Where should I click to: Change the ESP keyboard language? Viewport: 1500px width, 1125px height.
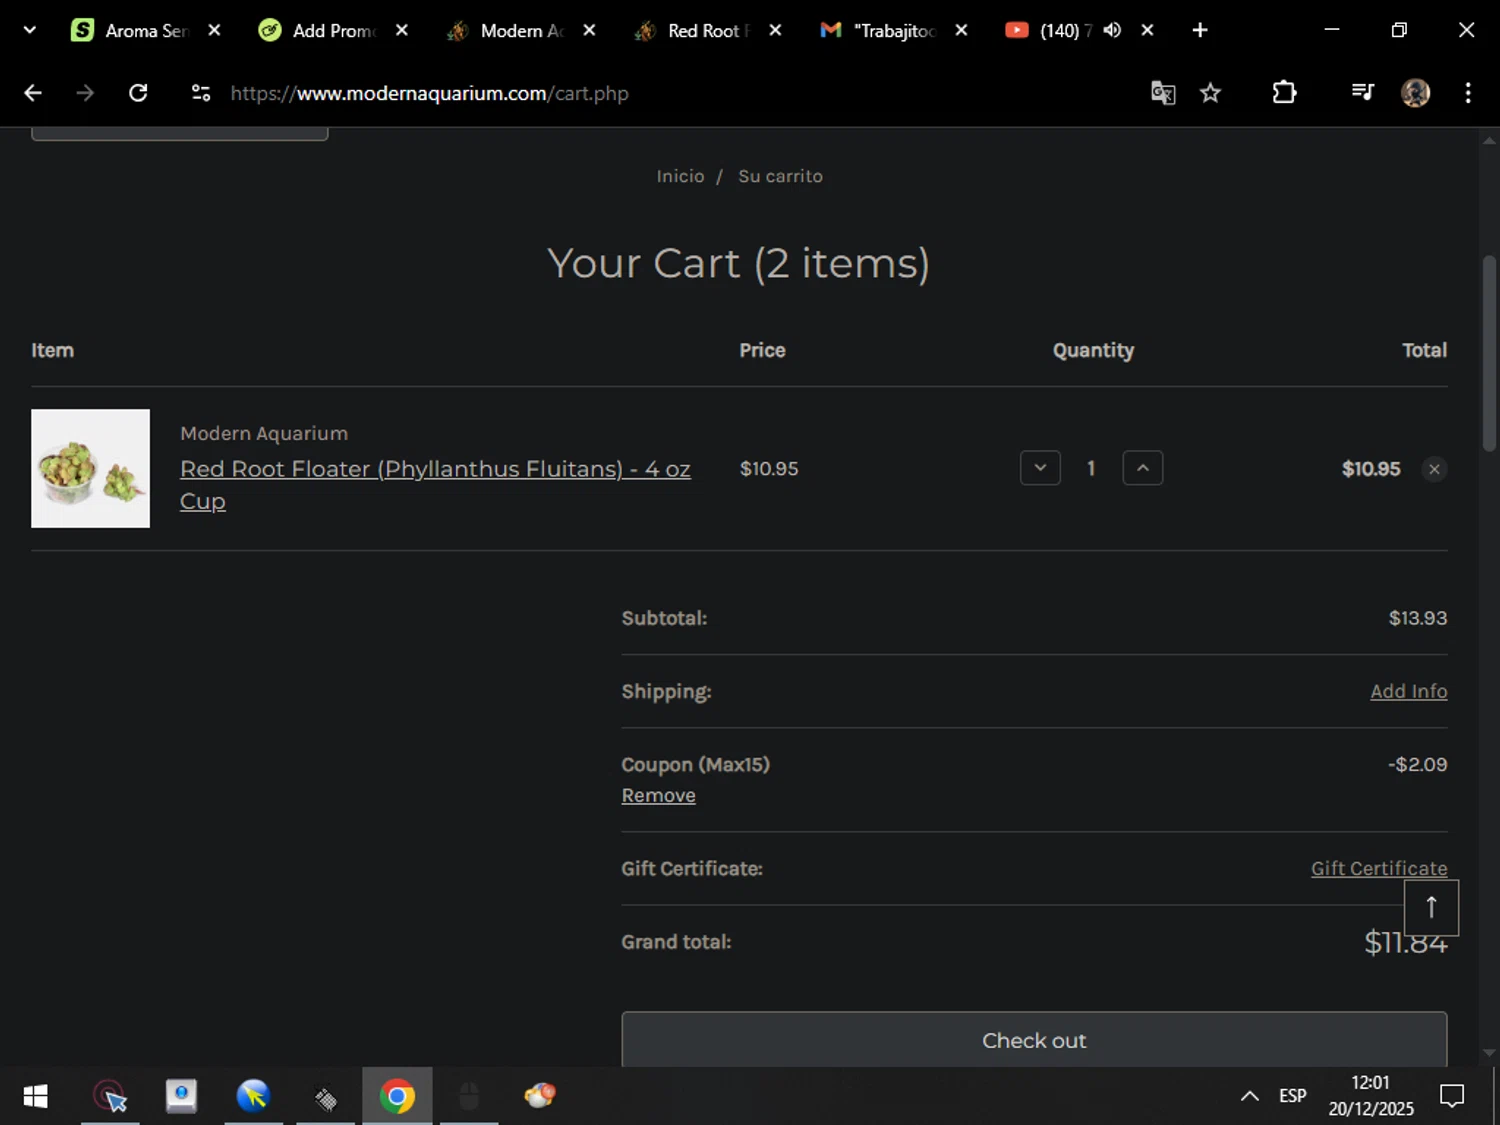1292,1096
